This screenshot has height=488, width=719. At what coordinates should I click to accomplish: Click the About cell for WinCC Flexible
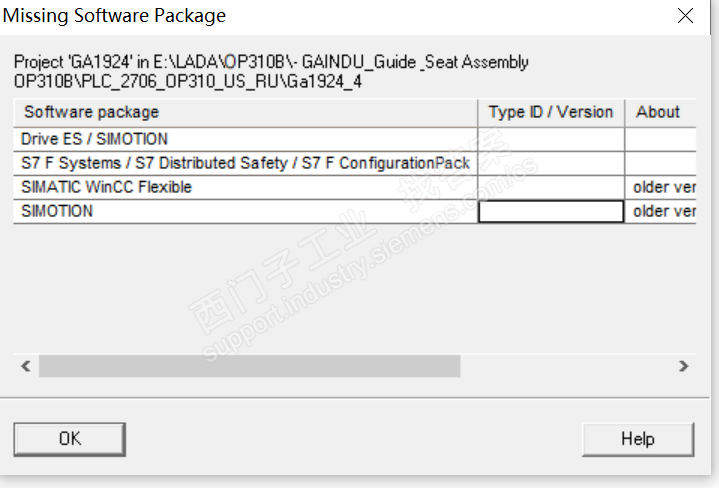click(x=662, y=187)
